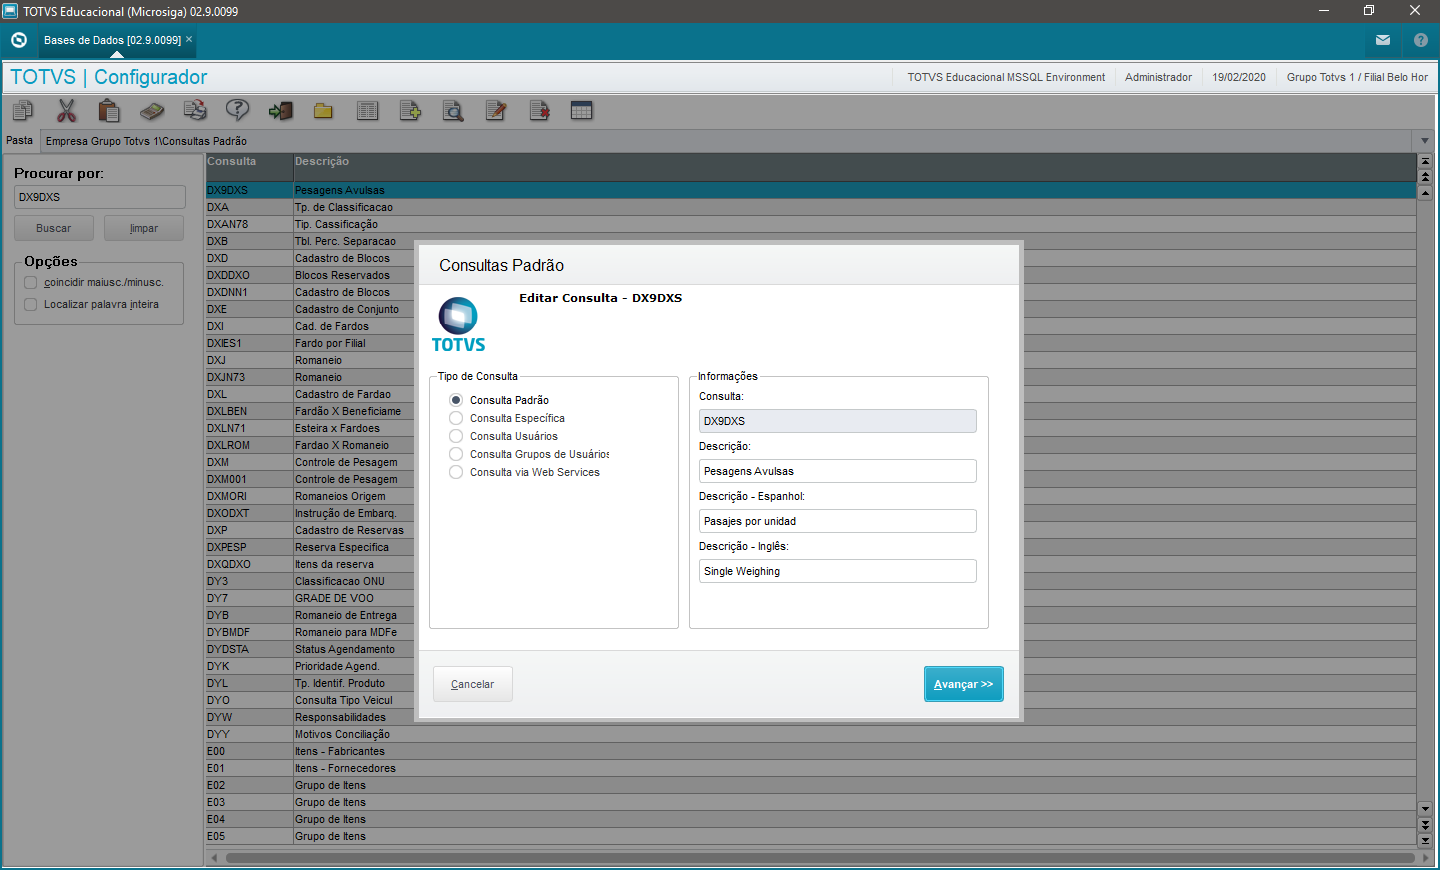This screenshot has height=870, width=1440.
Task: Select the Consulta Padrão radio option
Action: click(456, 400)
